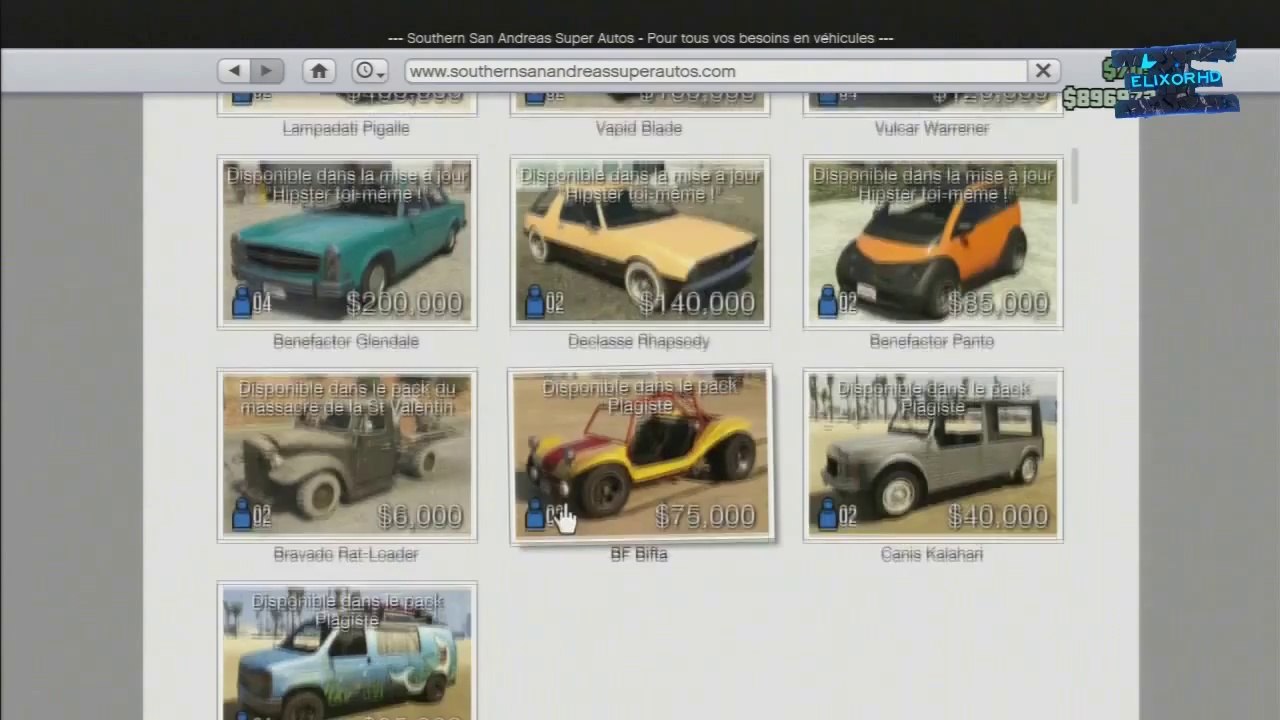Click the BF Bifta name label

point(639,554)
